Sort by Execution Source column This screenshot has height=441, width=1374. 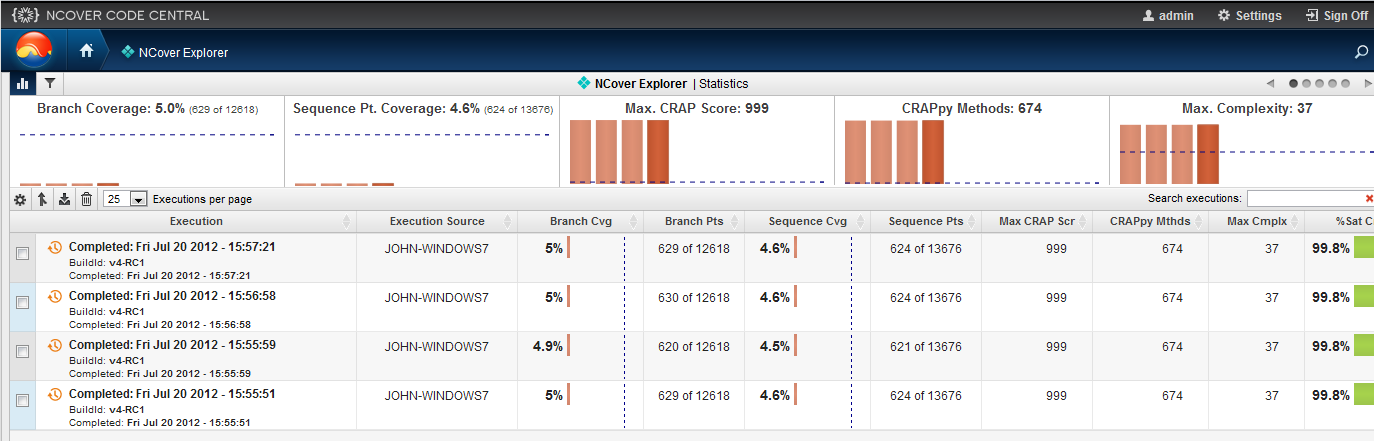pyautogui.click(x=437, y=221)
